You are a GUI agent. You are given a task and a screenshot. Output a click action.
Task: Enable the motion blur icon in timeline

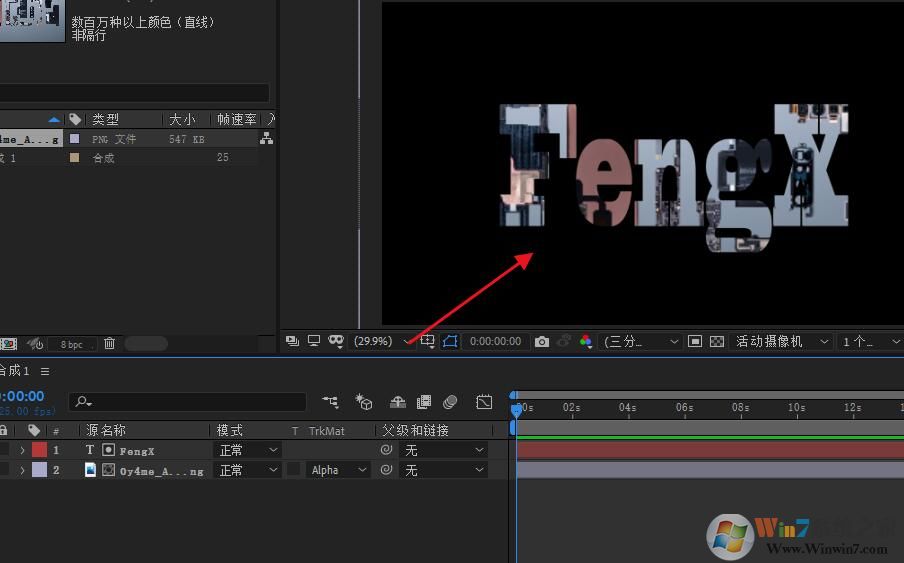pyautogui.click(x=450, y=402)
